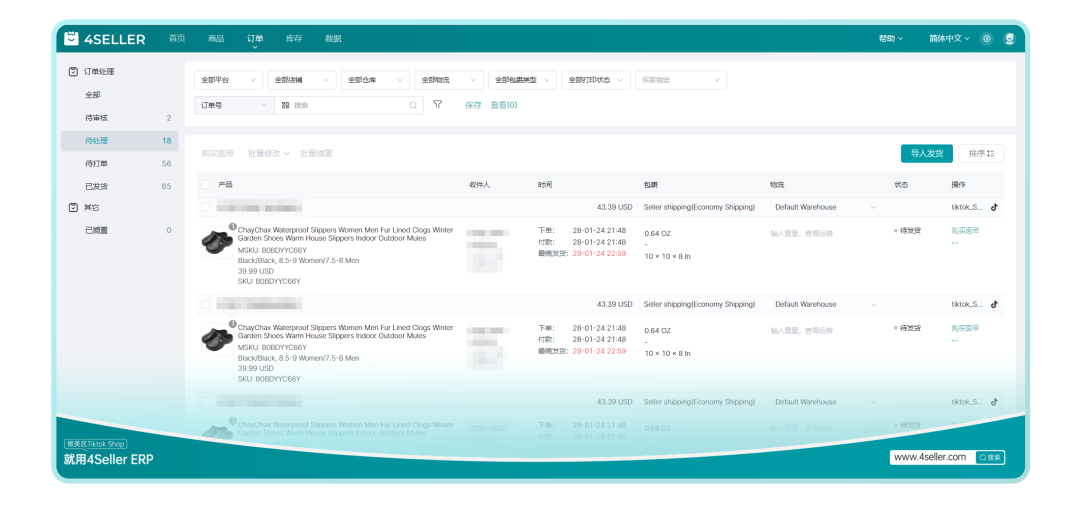Click 批量搁置 in batch toolbar

[316, 153]
